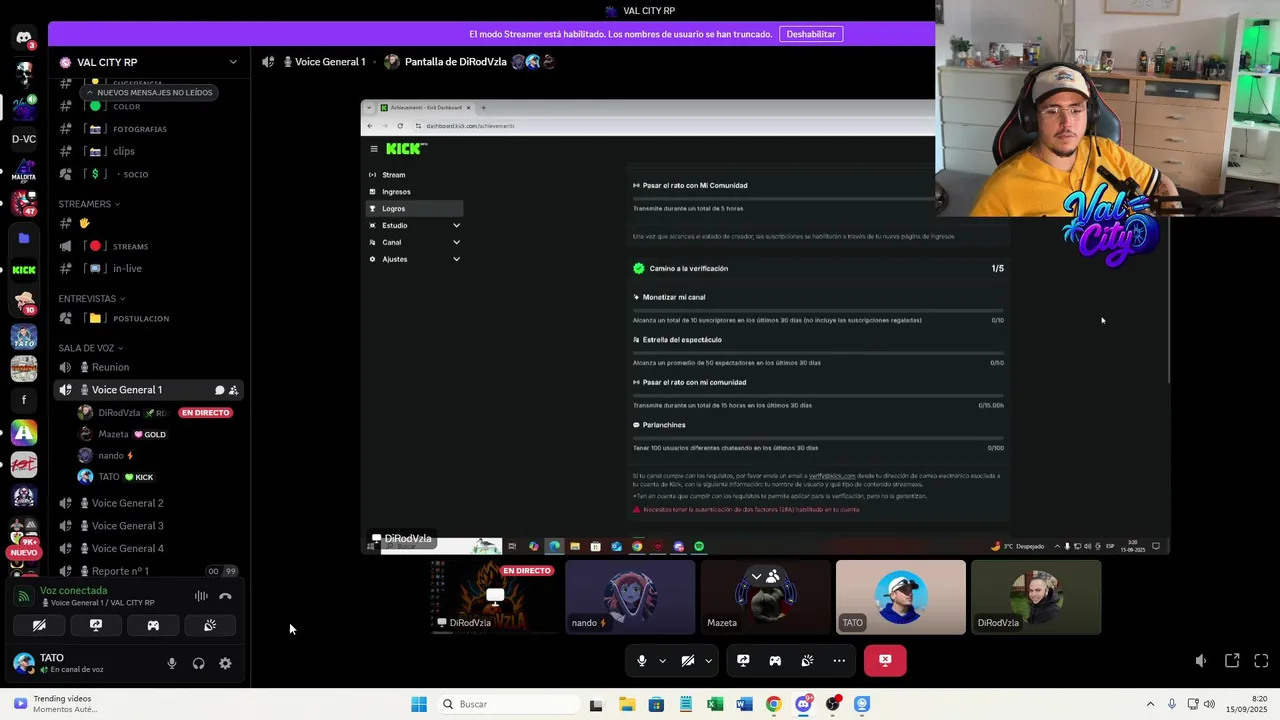The width and height of the screenshot is (1280, 720).
Task: Start an activity from the voice connected panel
Action: tap(153, 625)
